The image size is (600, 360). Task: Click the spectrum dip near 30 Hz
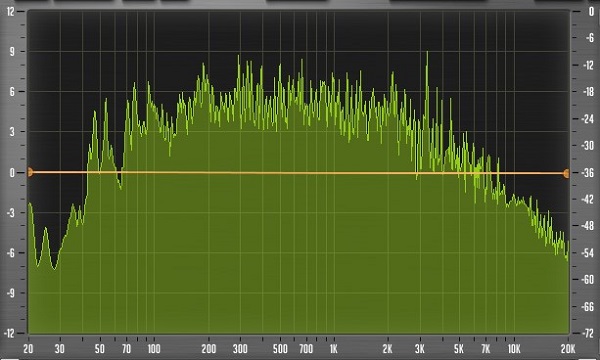55,267
